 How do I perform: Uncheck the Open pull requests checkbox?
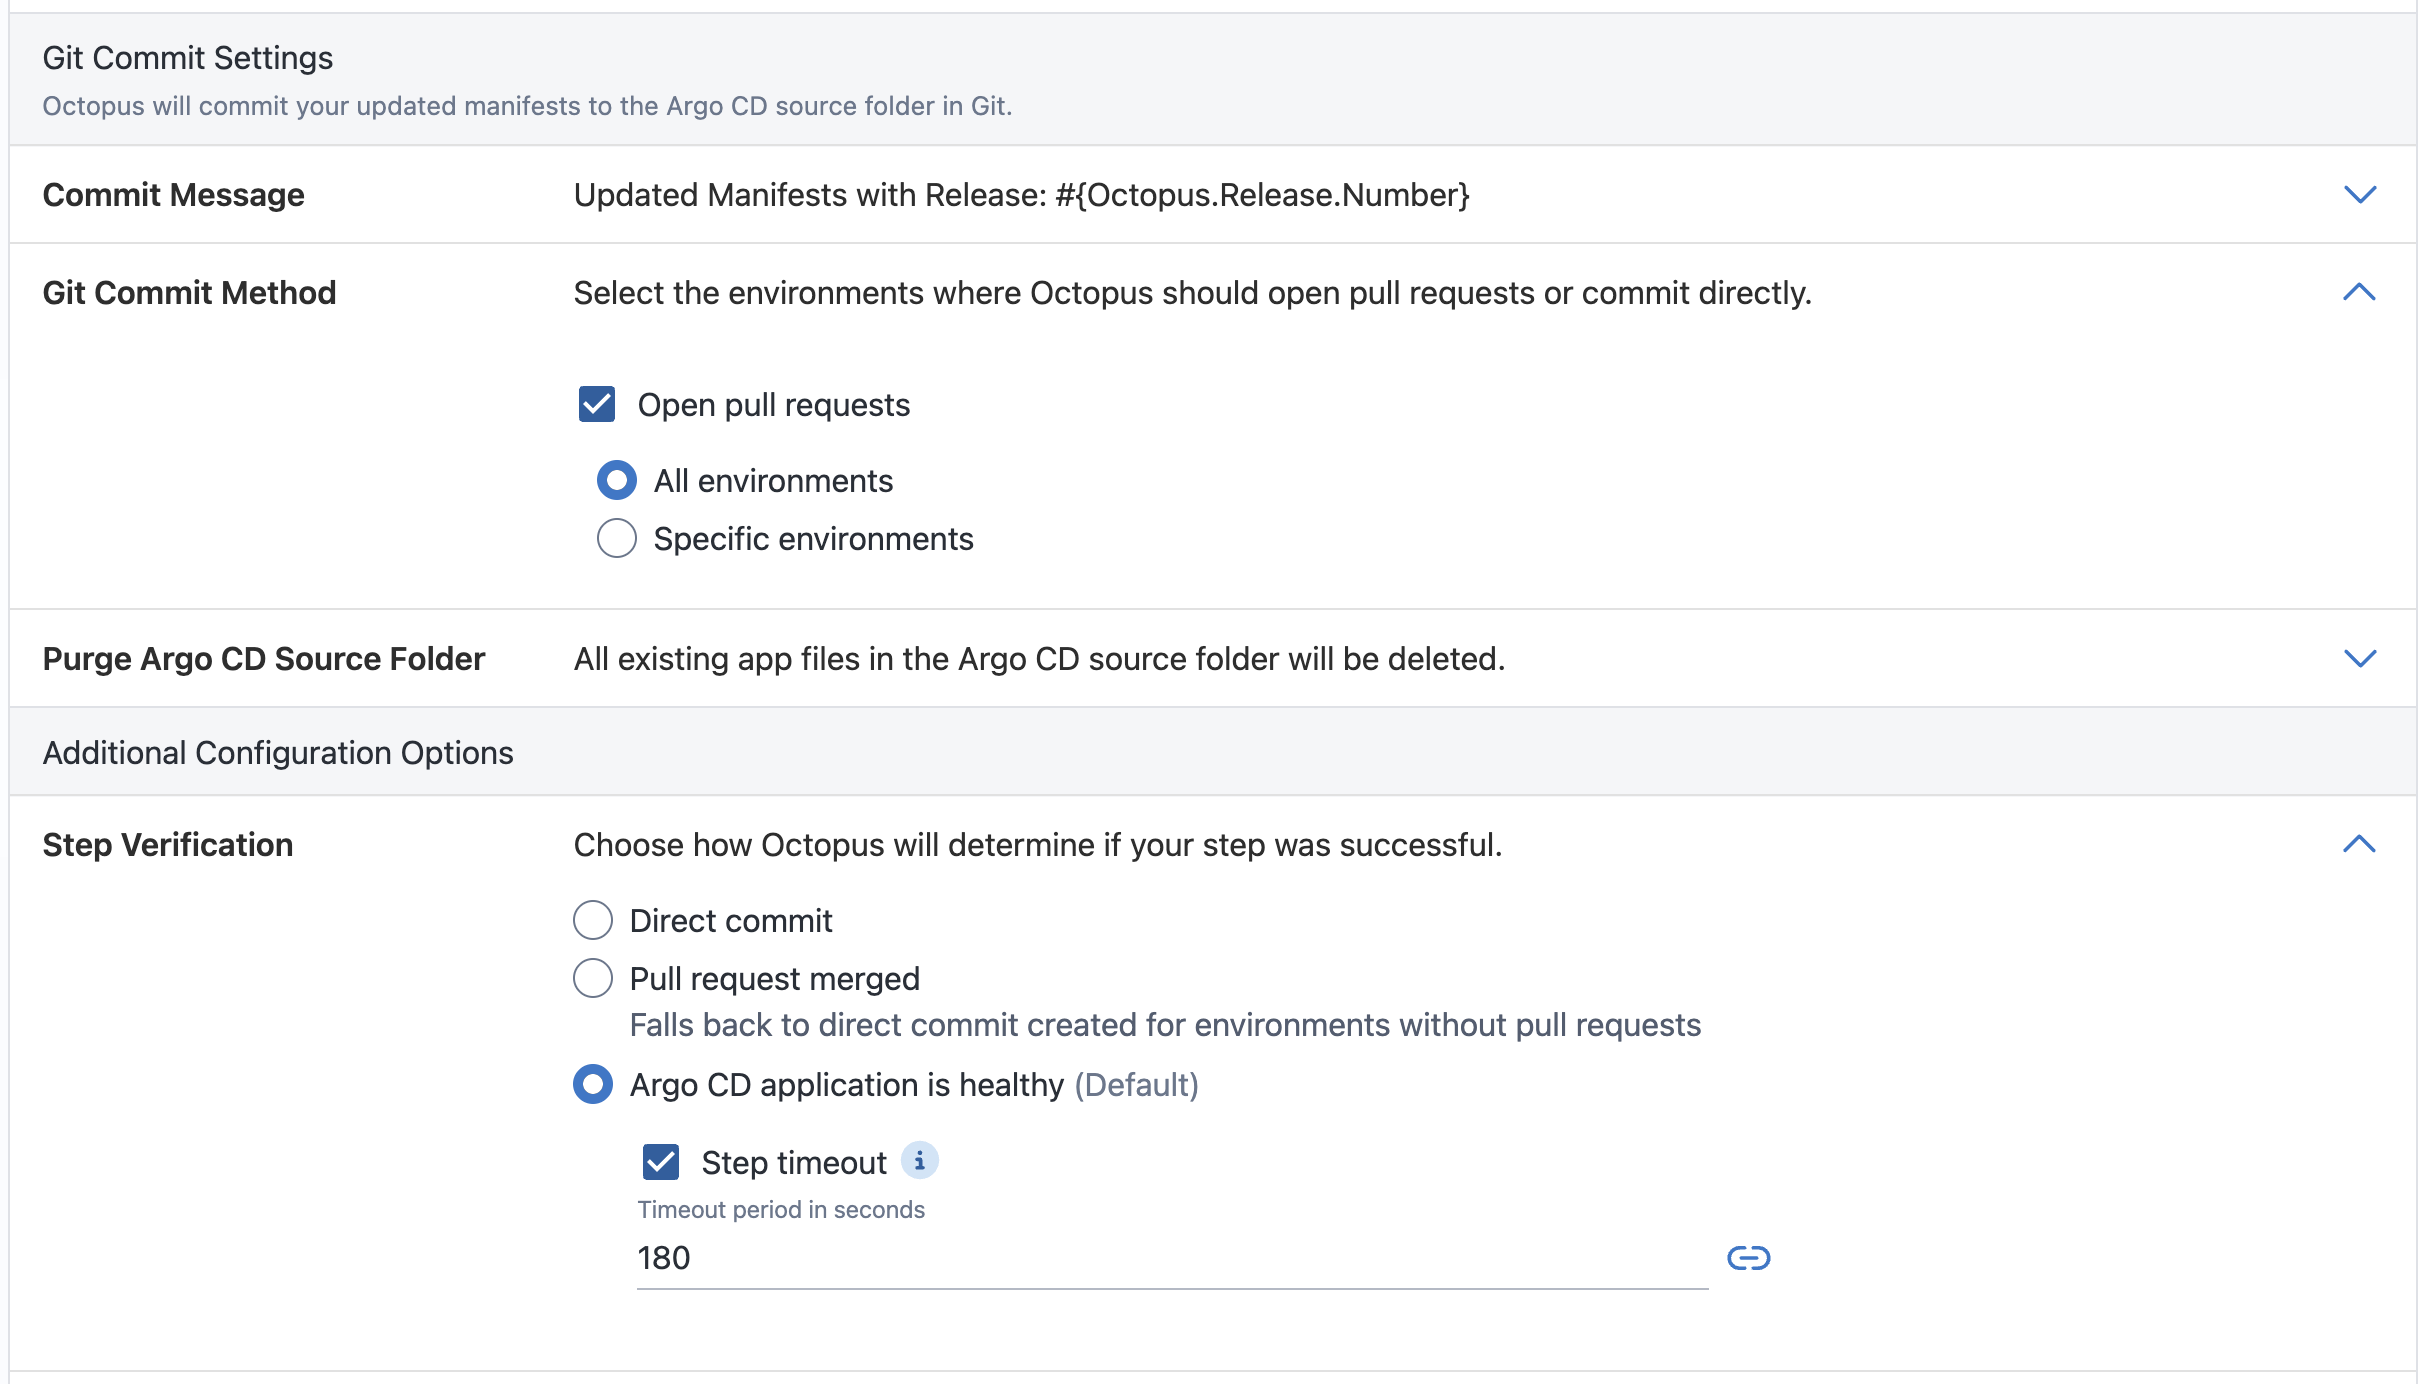[x=597, y=404]
